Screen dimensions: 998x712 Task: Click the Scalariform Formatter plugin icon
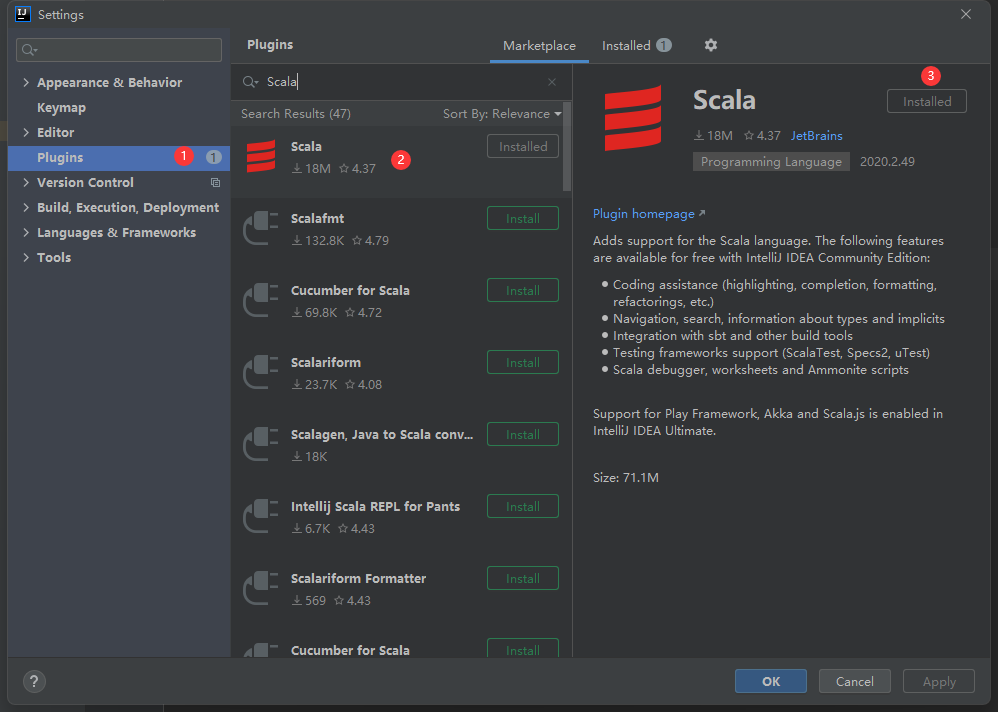coord(261,588)
